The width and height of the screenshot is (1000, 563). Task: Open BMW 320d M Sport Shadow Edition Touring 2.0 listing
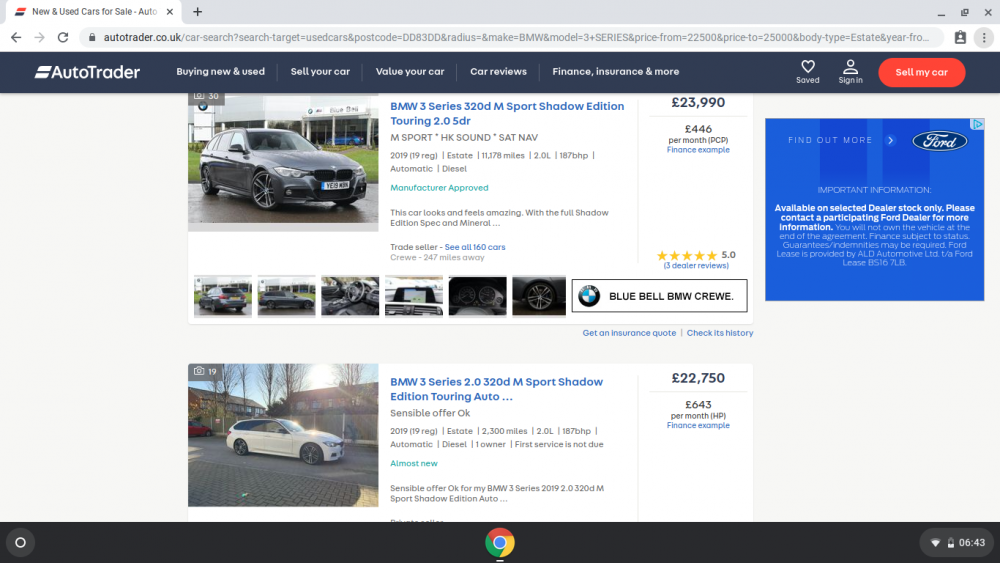click(x=507, y=113)
